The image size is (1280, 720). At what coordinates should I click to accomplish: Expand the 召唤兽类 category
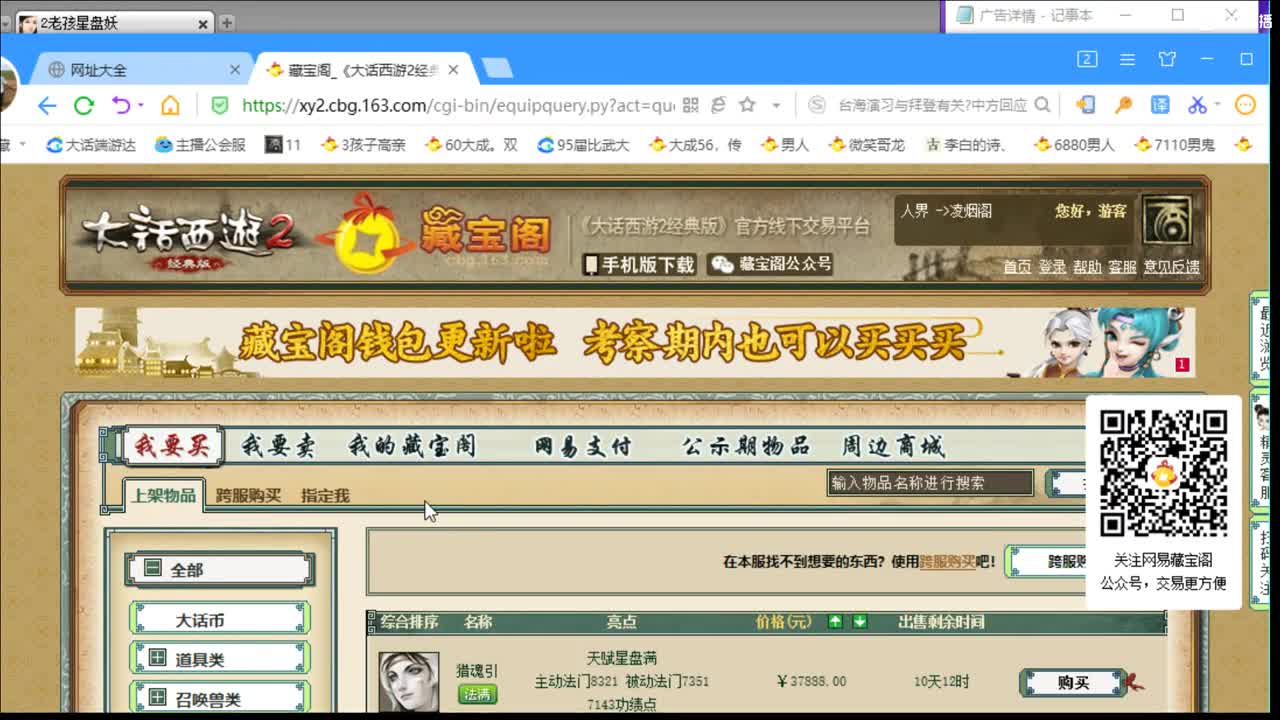click(x=158, y=698)
